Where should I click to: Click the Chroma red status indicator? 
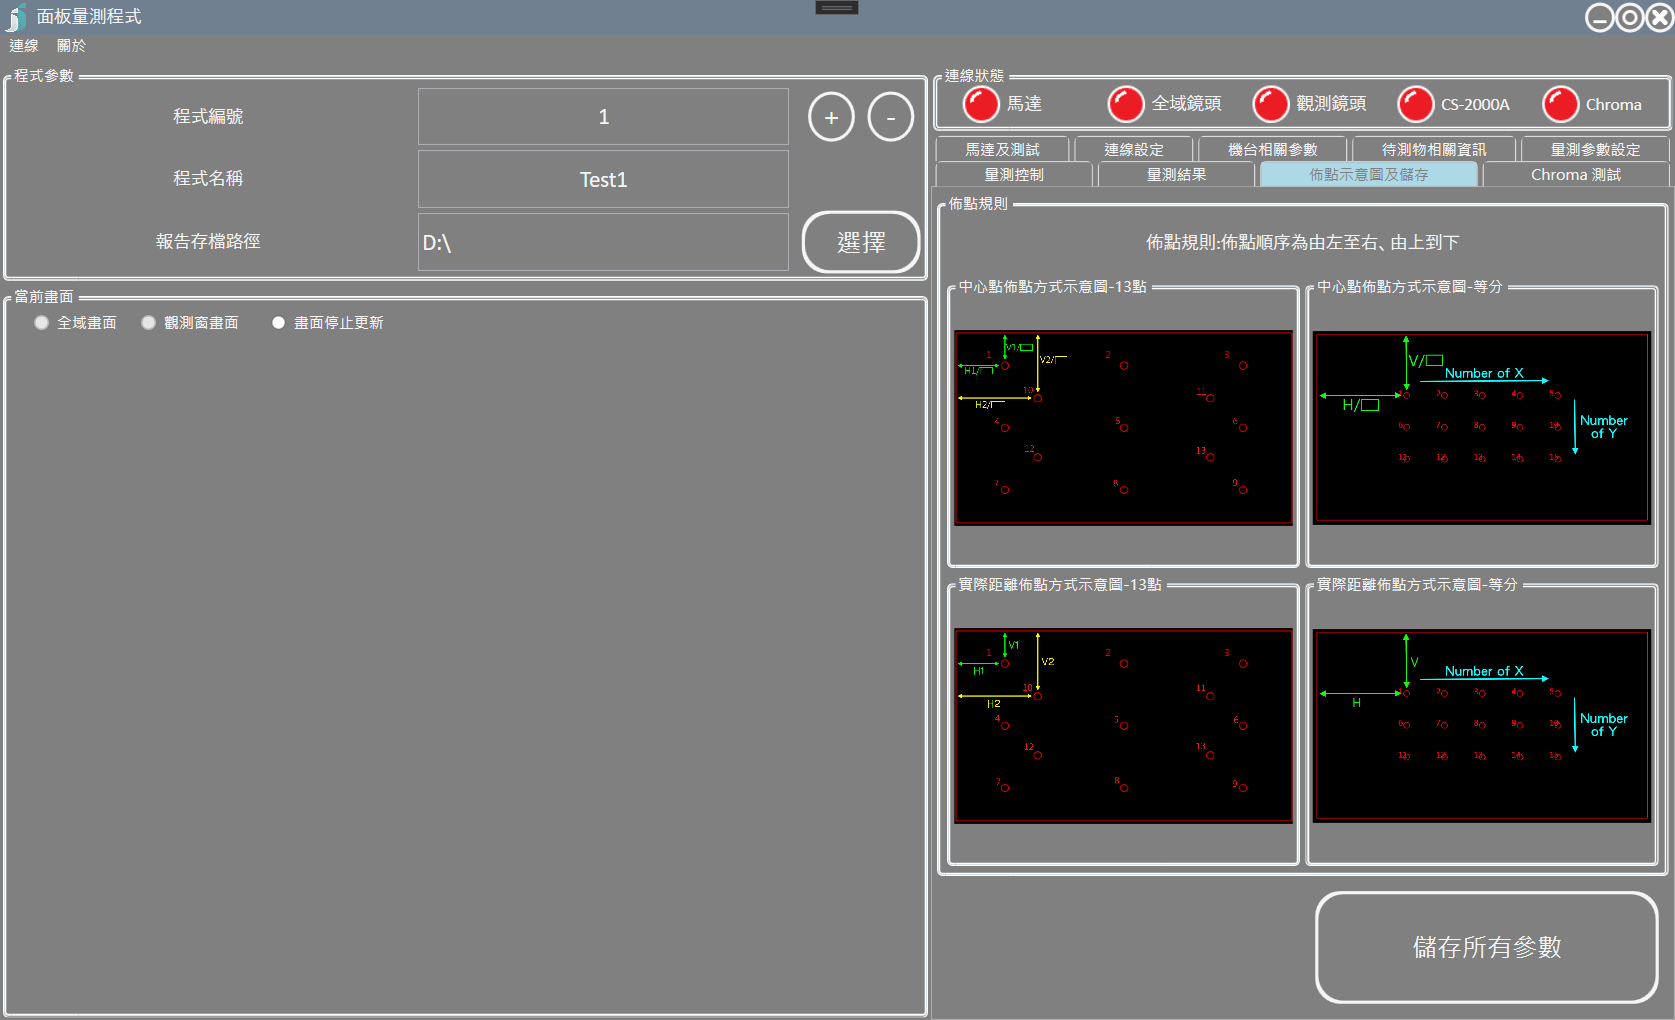pos(1560,104)
